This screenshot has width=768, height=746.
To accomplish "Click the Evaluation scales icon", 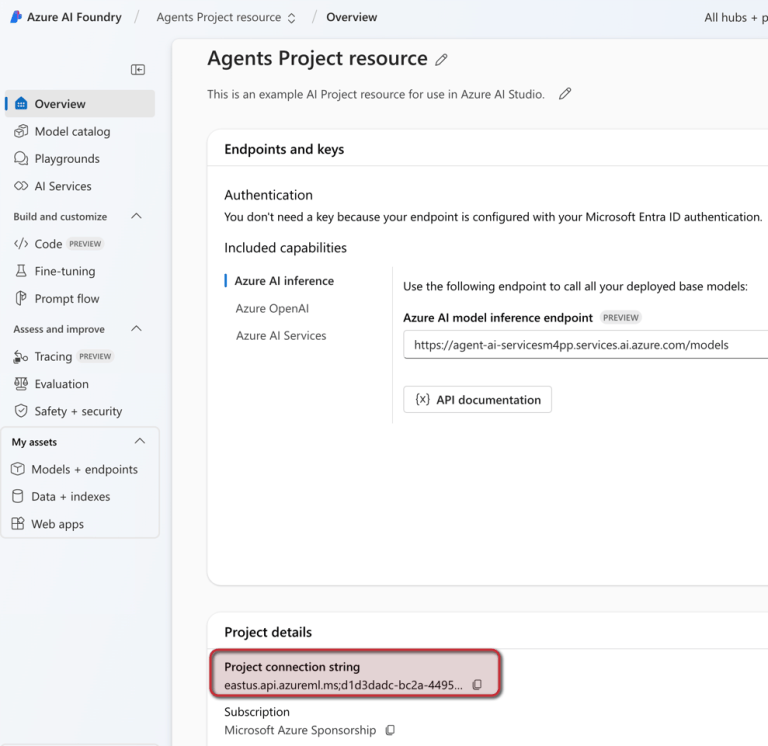I will [21, 384].
